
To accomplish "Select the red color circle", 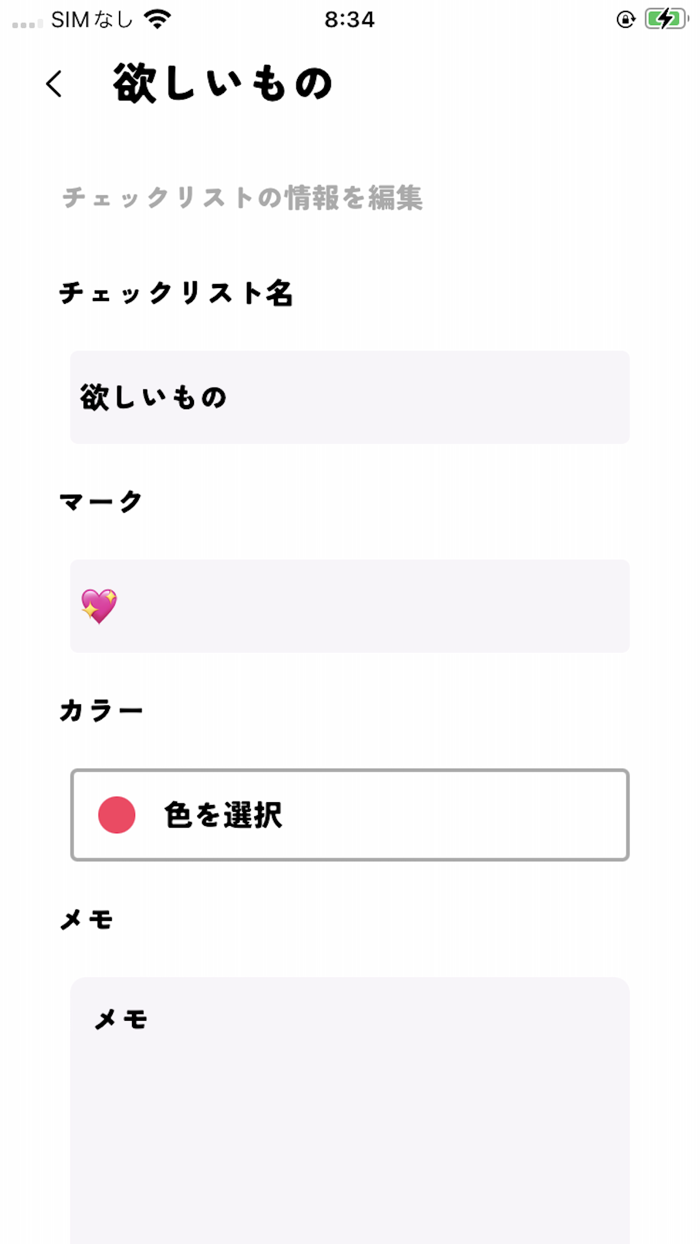I will tap(117, 815).
